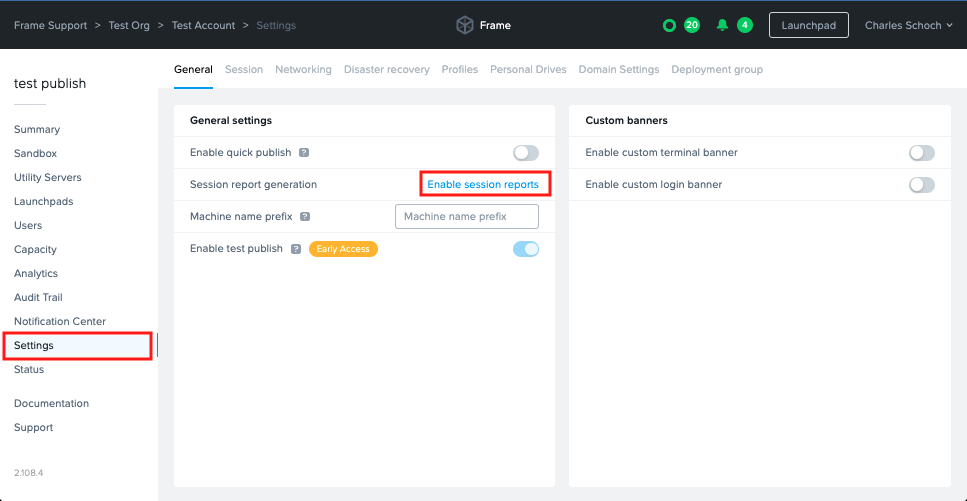Click the version number 2.108.4
The width and height of the screenshot is (967, 501).
click(x=28, y=473)
